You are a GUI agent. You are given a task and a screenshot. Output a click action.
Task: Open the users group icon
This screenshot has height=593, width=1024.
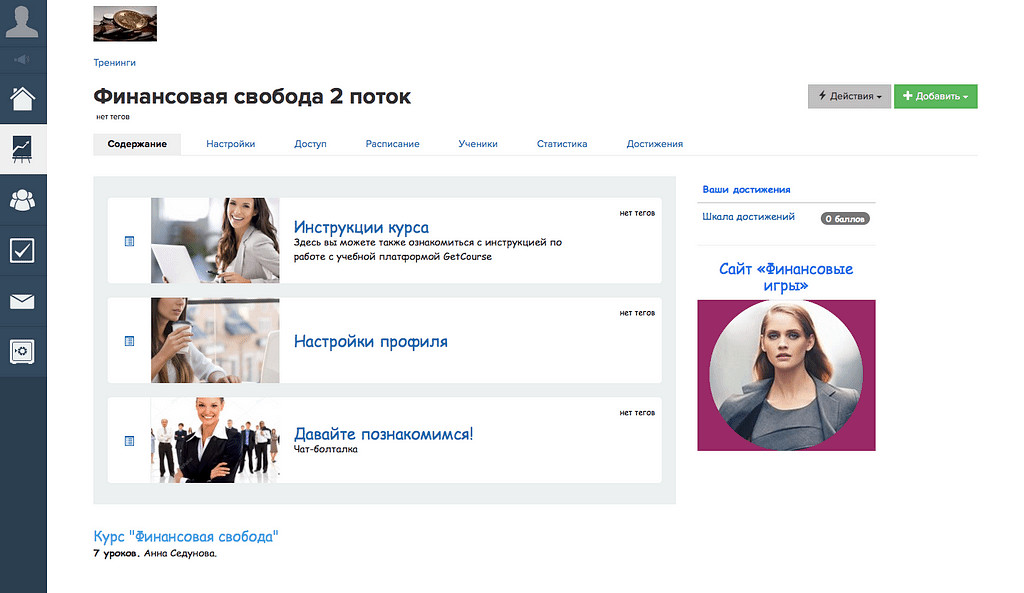click(x=22, y=200)
